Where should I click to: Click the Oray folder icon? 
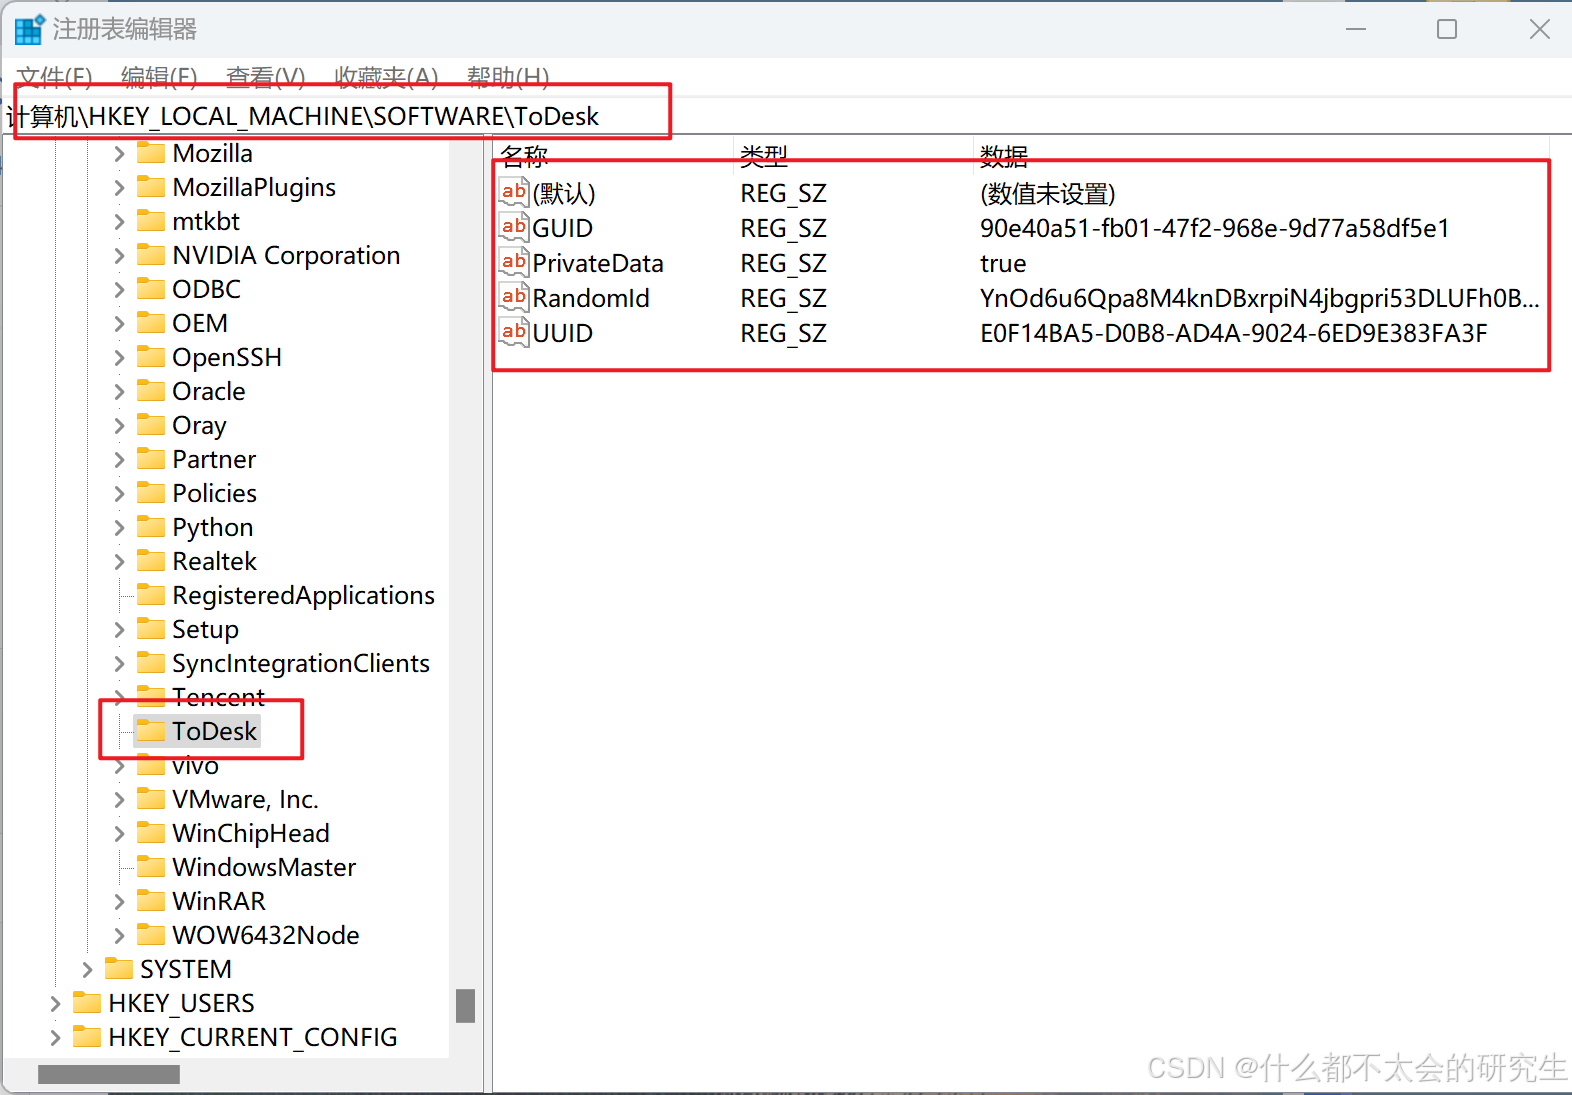(x=151, y=425)
